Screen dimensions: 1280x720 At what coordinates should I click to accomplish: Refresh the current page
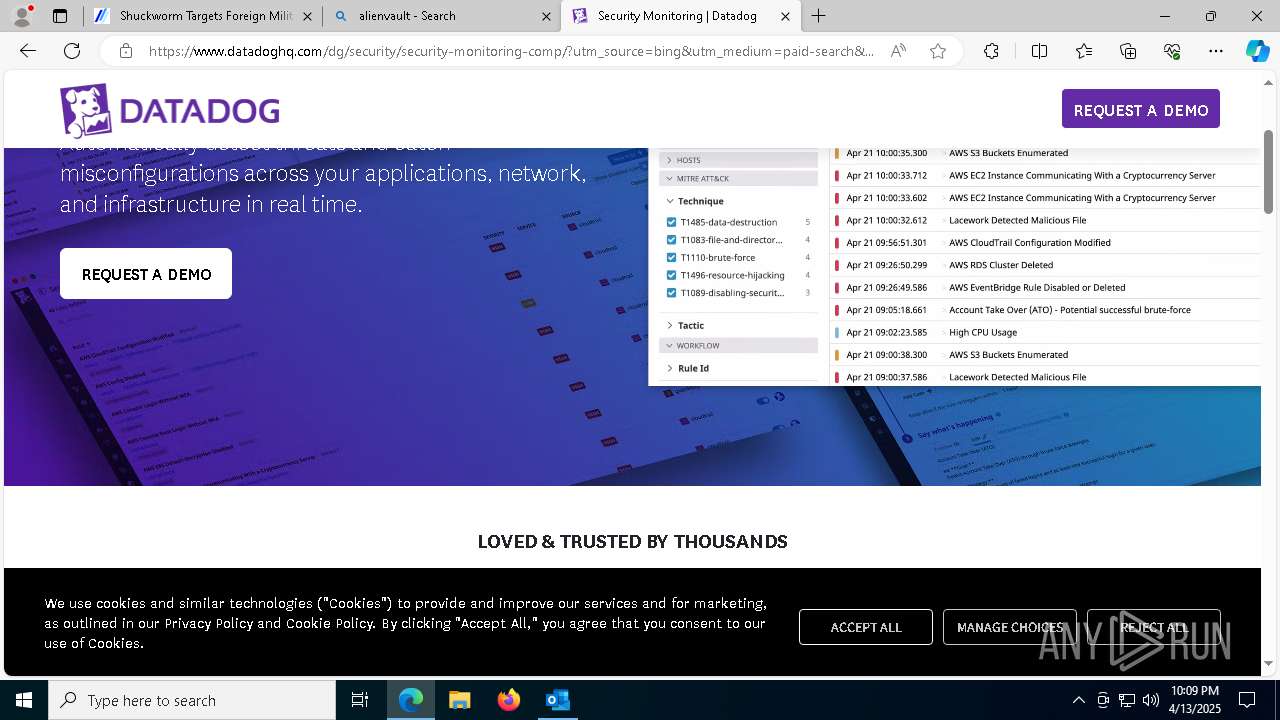pyautogui.click(x=72, y=51)
